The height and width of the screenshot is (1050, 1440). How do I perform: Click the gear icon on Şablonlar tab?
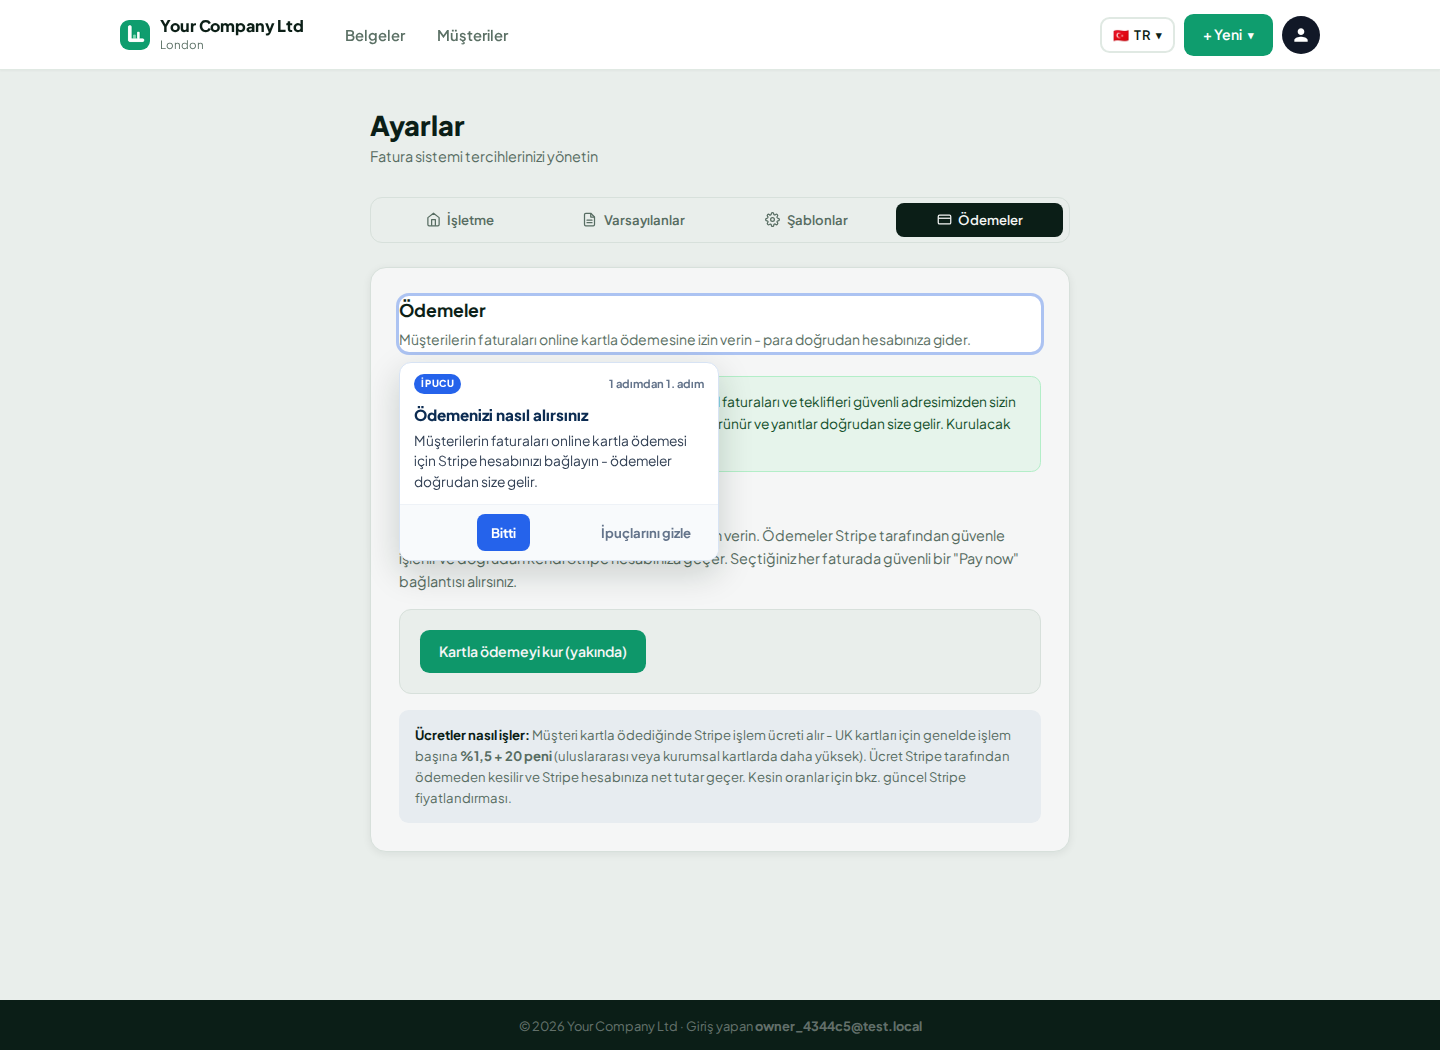tap(772, 220)
